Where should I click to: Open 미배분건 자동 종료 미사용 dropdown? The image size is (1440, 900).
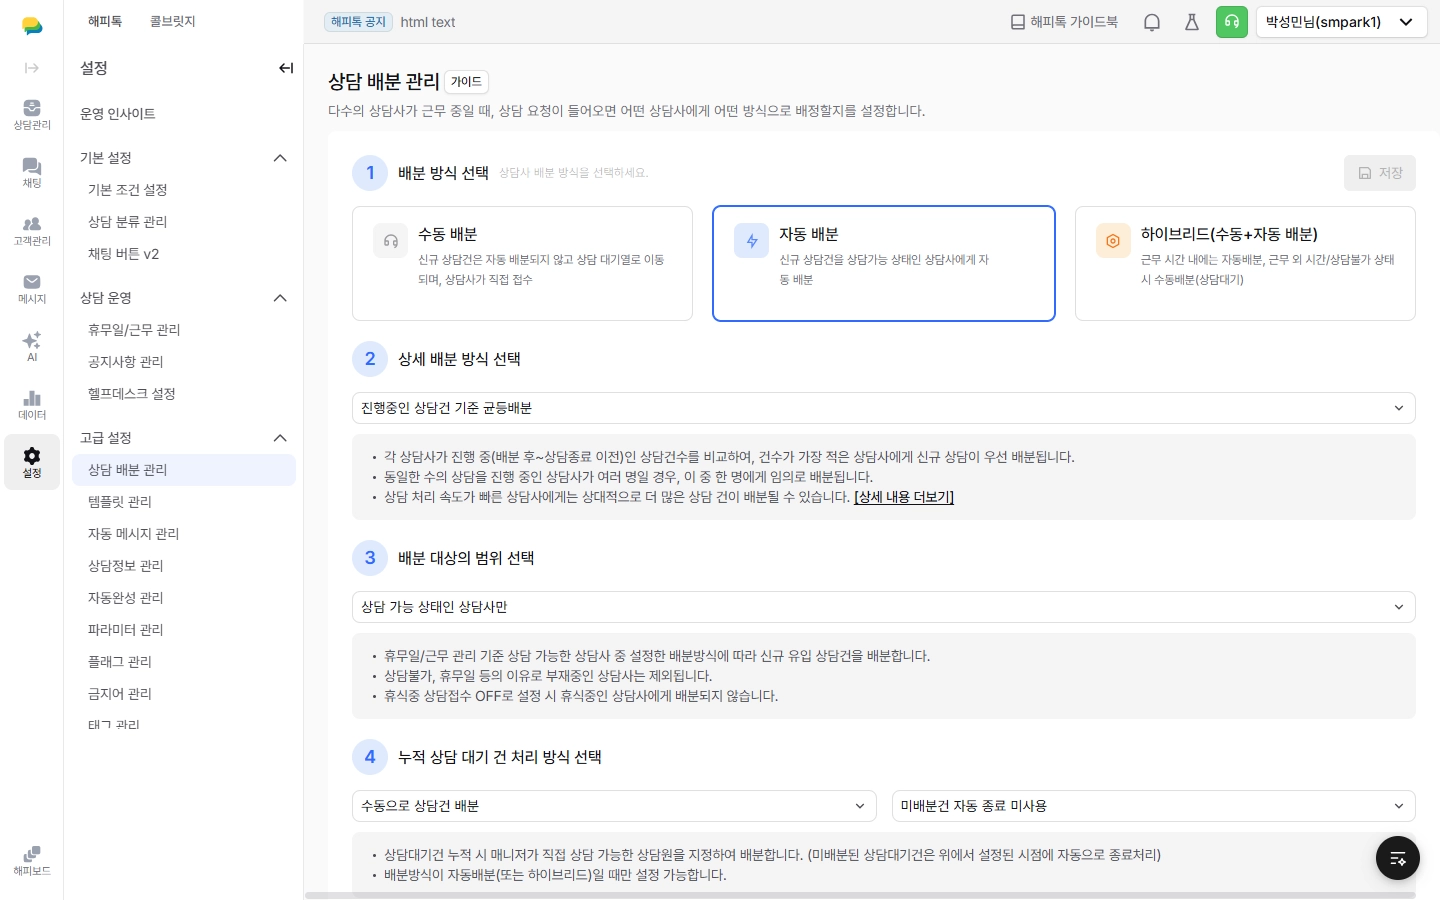click(x=1154, y=806)
